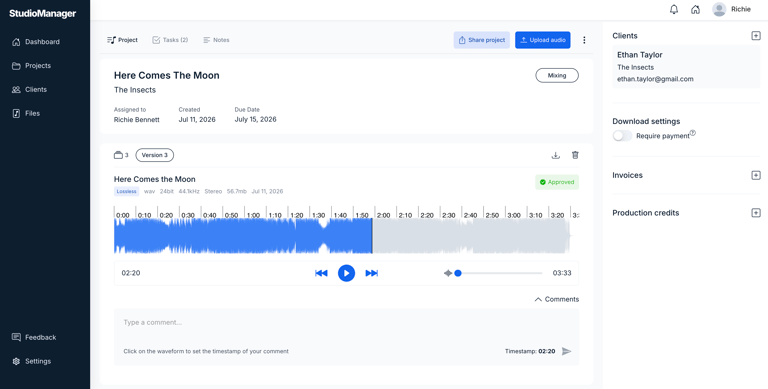Click the Here Comes The Moon project title
The height and width of the screenshot is (389, 768).
click(x=167, y=75)
